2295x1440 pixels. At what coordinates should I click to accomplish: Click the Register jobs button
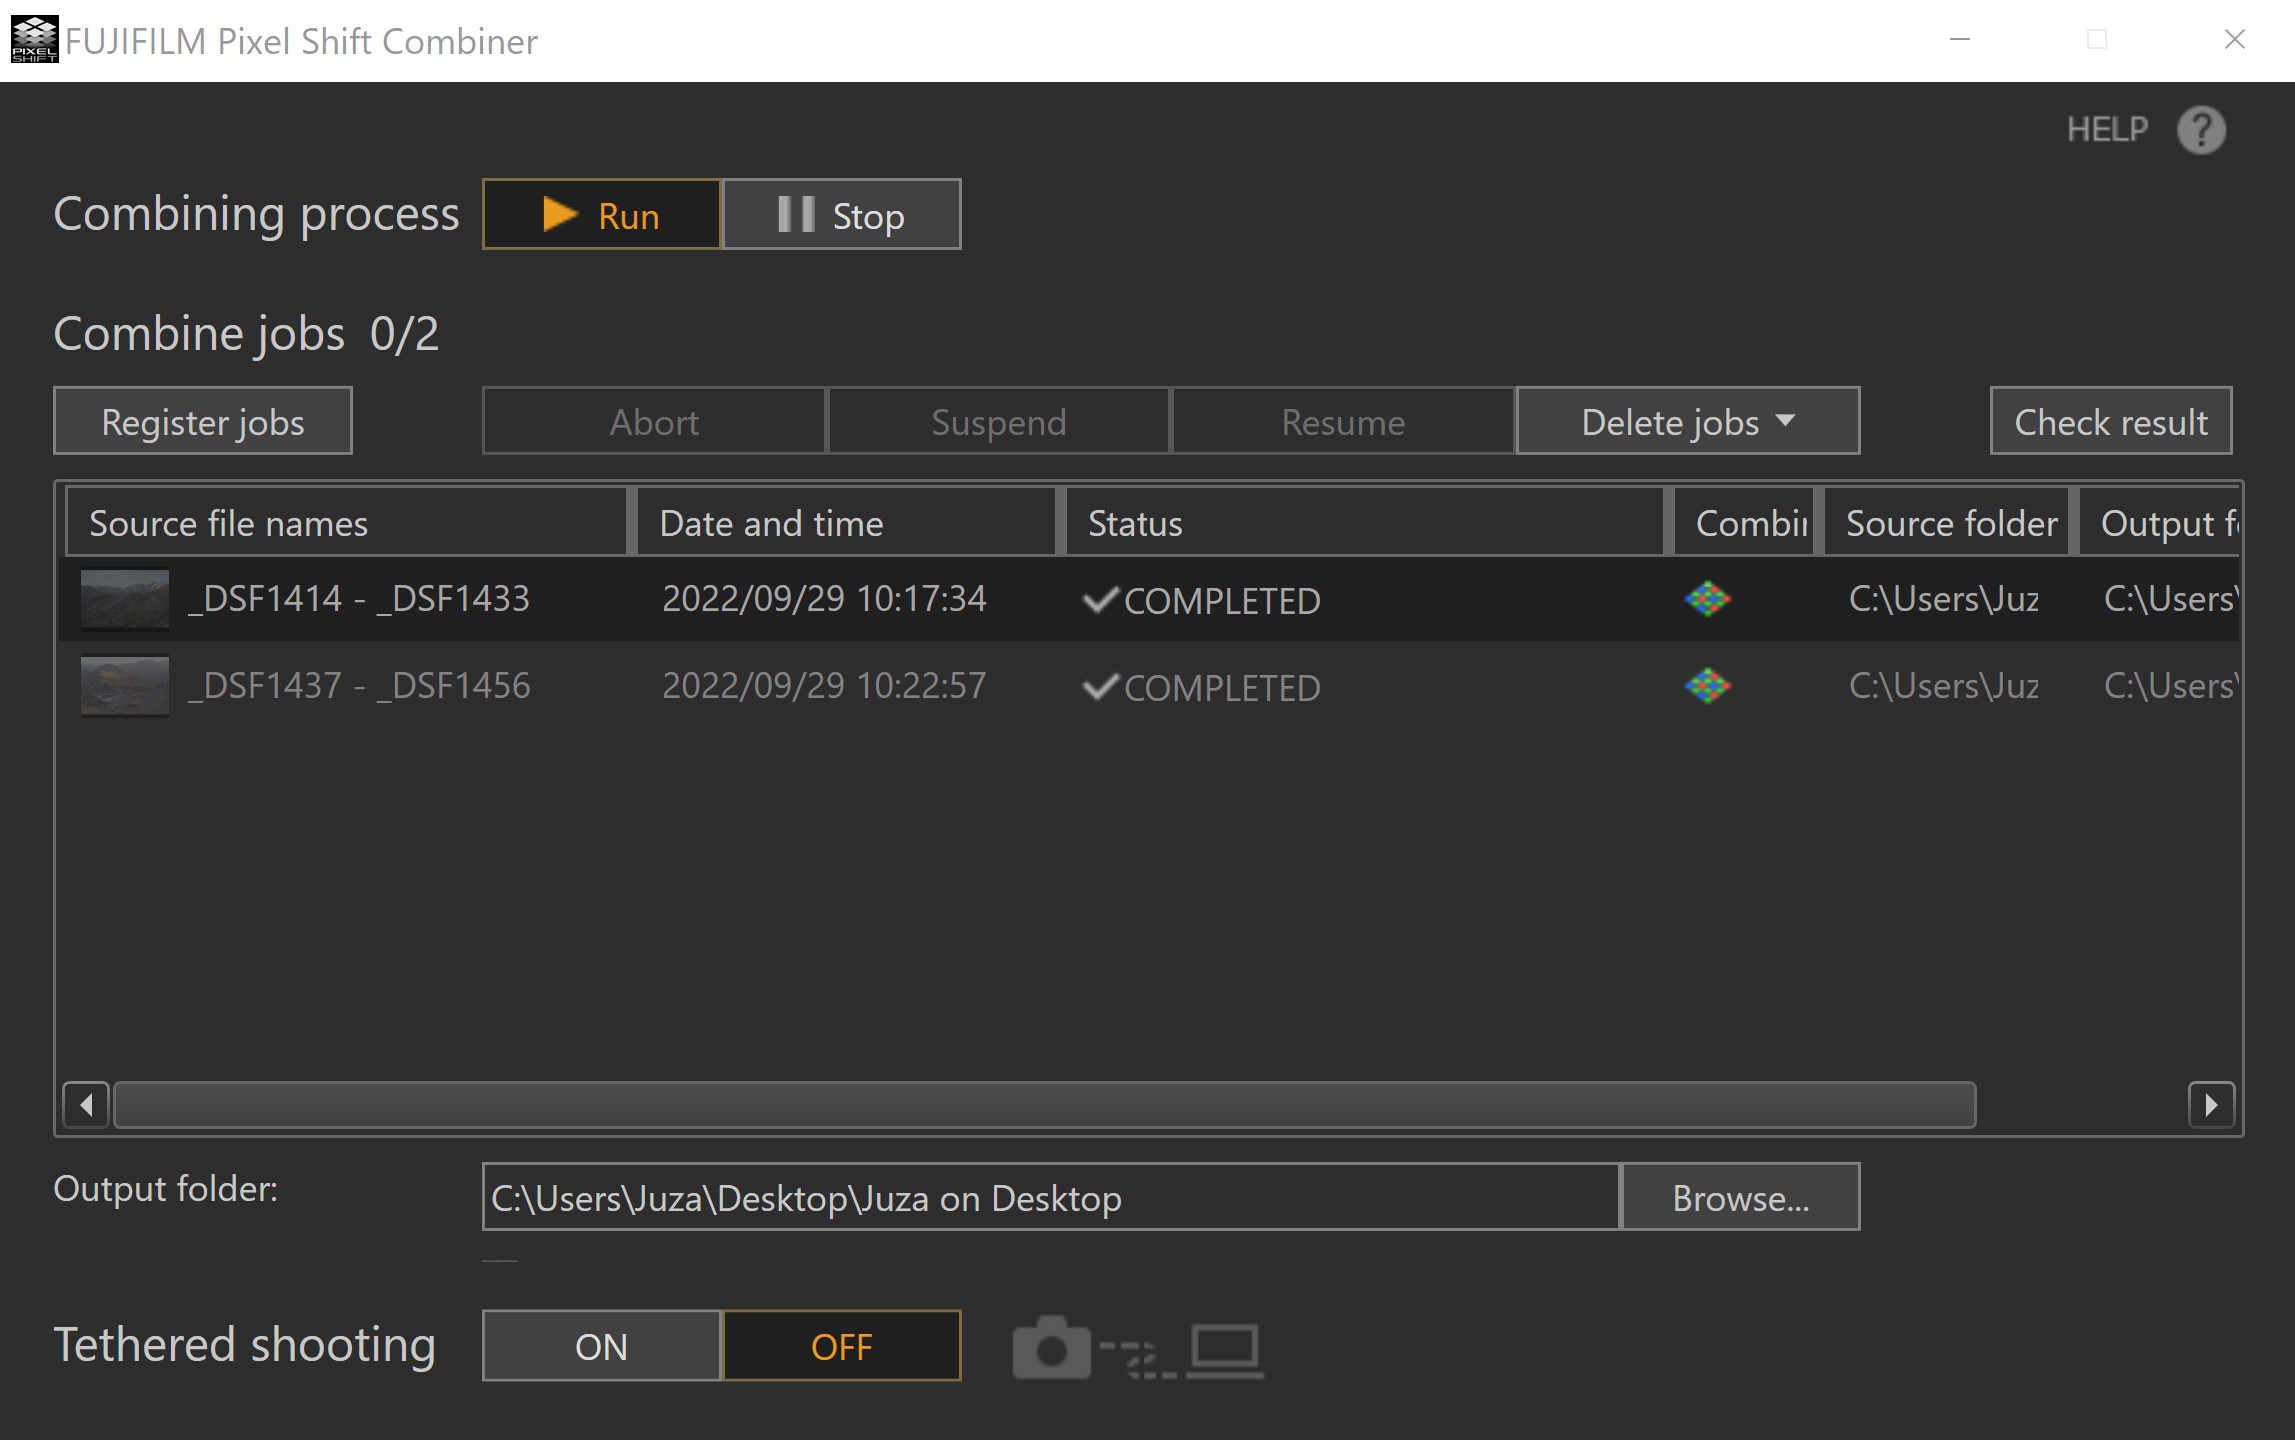pyautogui.click(x=203, y=422)
